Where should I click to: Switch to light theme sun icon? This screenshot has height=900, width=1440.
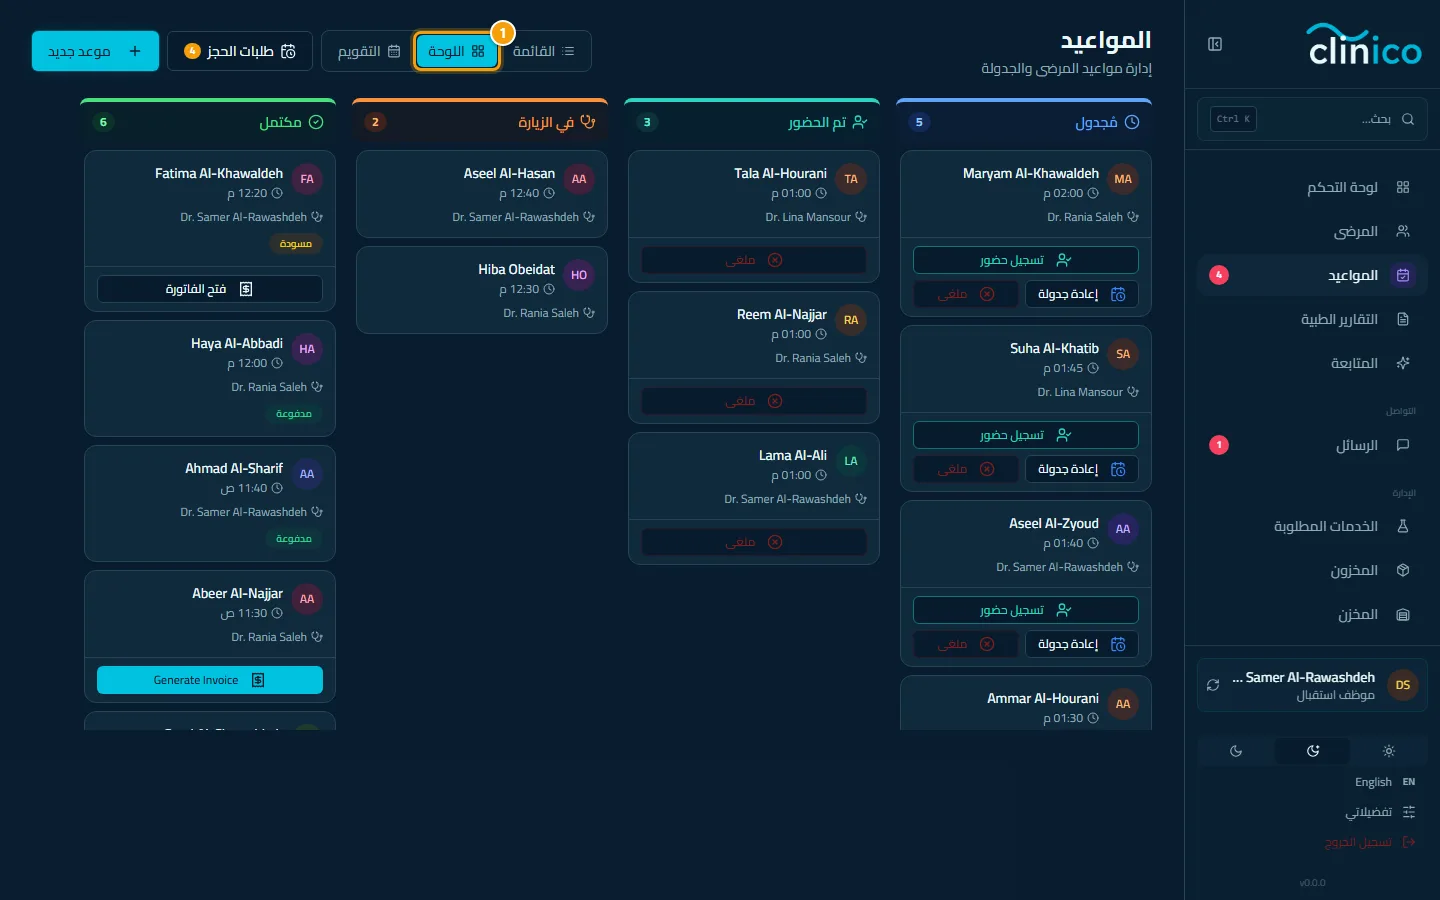pyautogui.click(x=1388, y=751)
